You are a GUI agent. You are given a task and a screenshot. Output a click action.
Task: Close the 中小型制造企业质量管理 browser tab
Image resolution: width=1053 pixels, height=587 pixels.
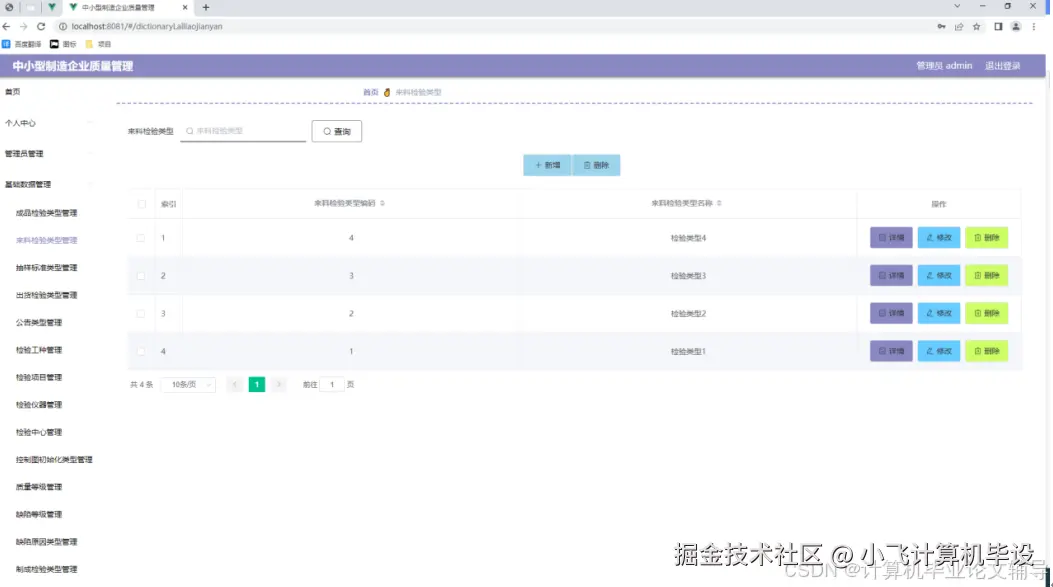click(185, 7)
